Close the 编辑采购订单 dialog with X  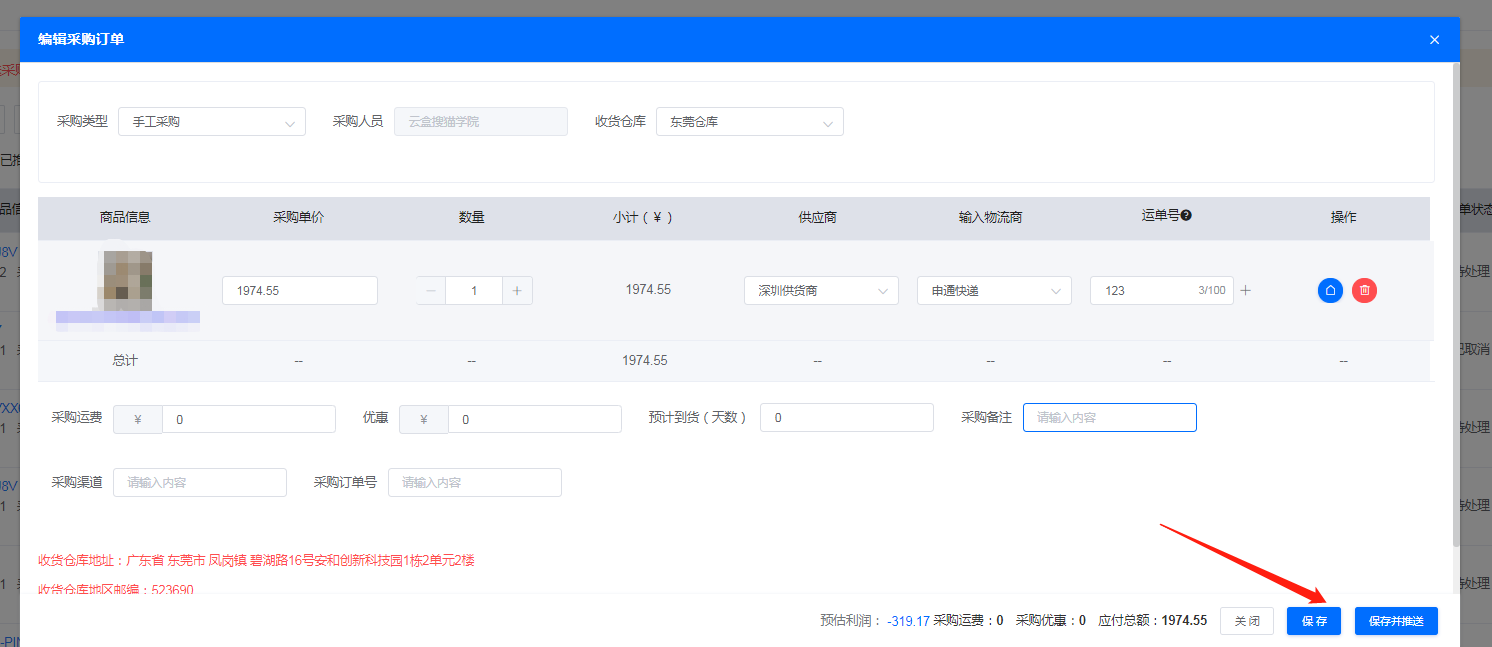point(1434,40)
